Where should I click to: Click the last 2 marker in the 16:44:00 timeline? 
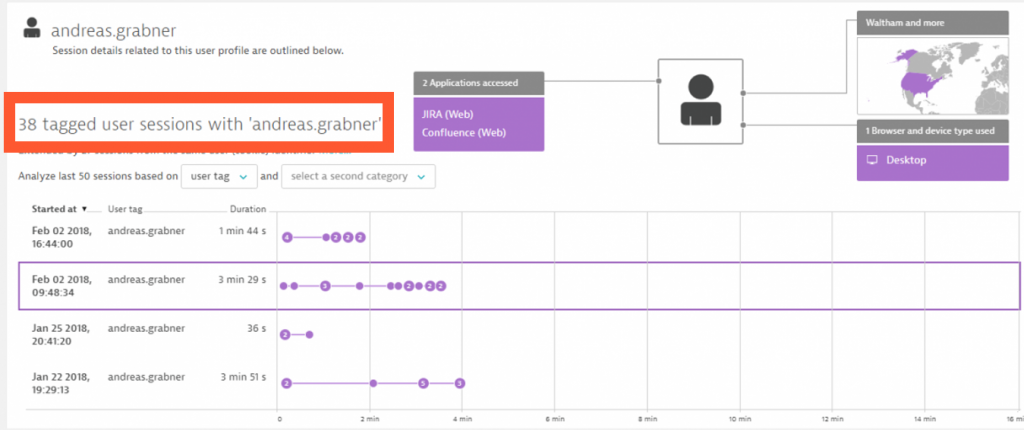point(360,237)
